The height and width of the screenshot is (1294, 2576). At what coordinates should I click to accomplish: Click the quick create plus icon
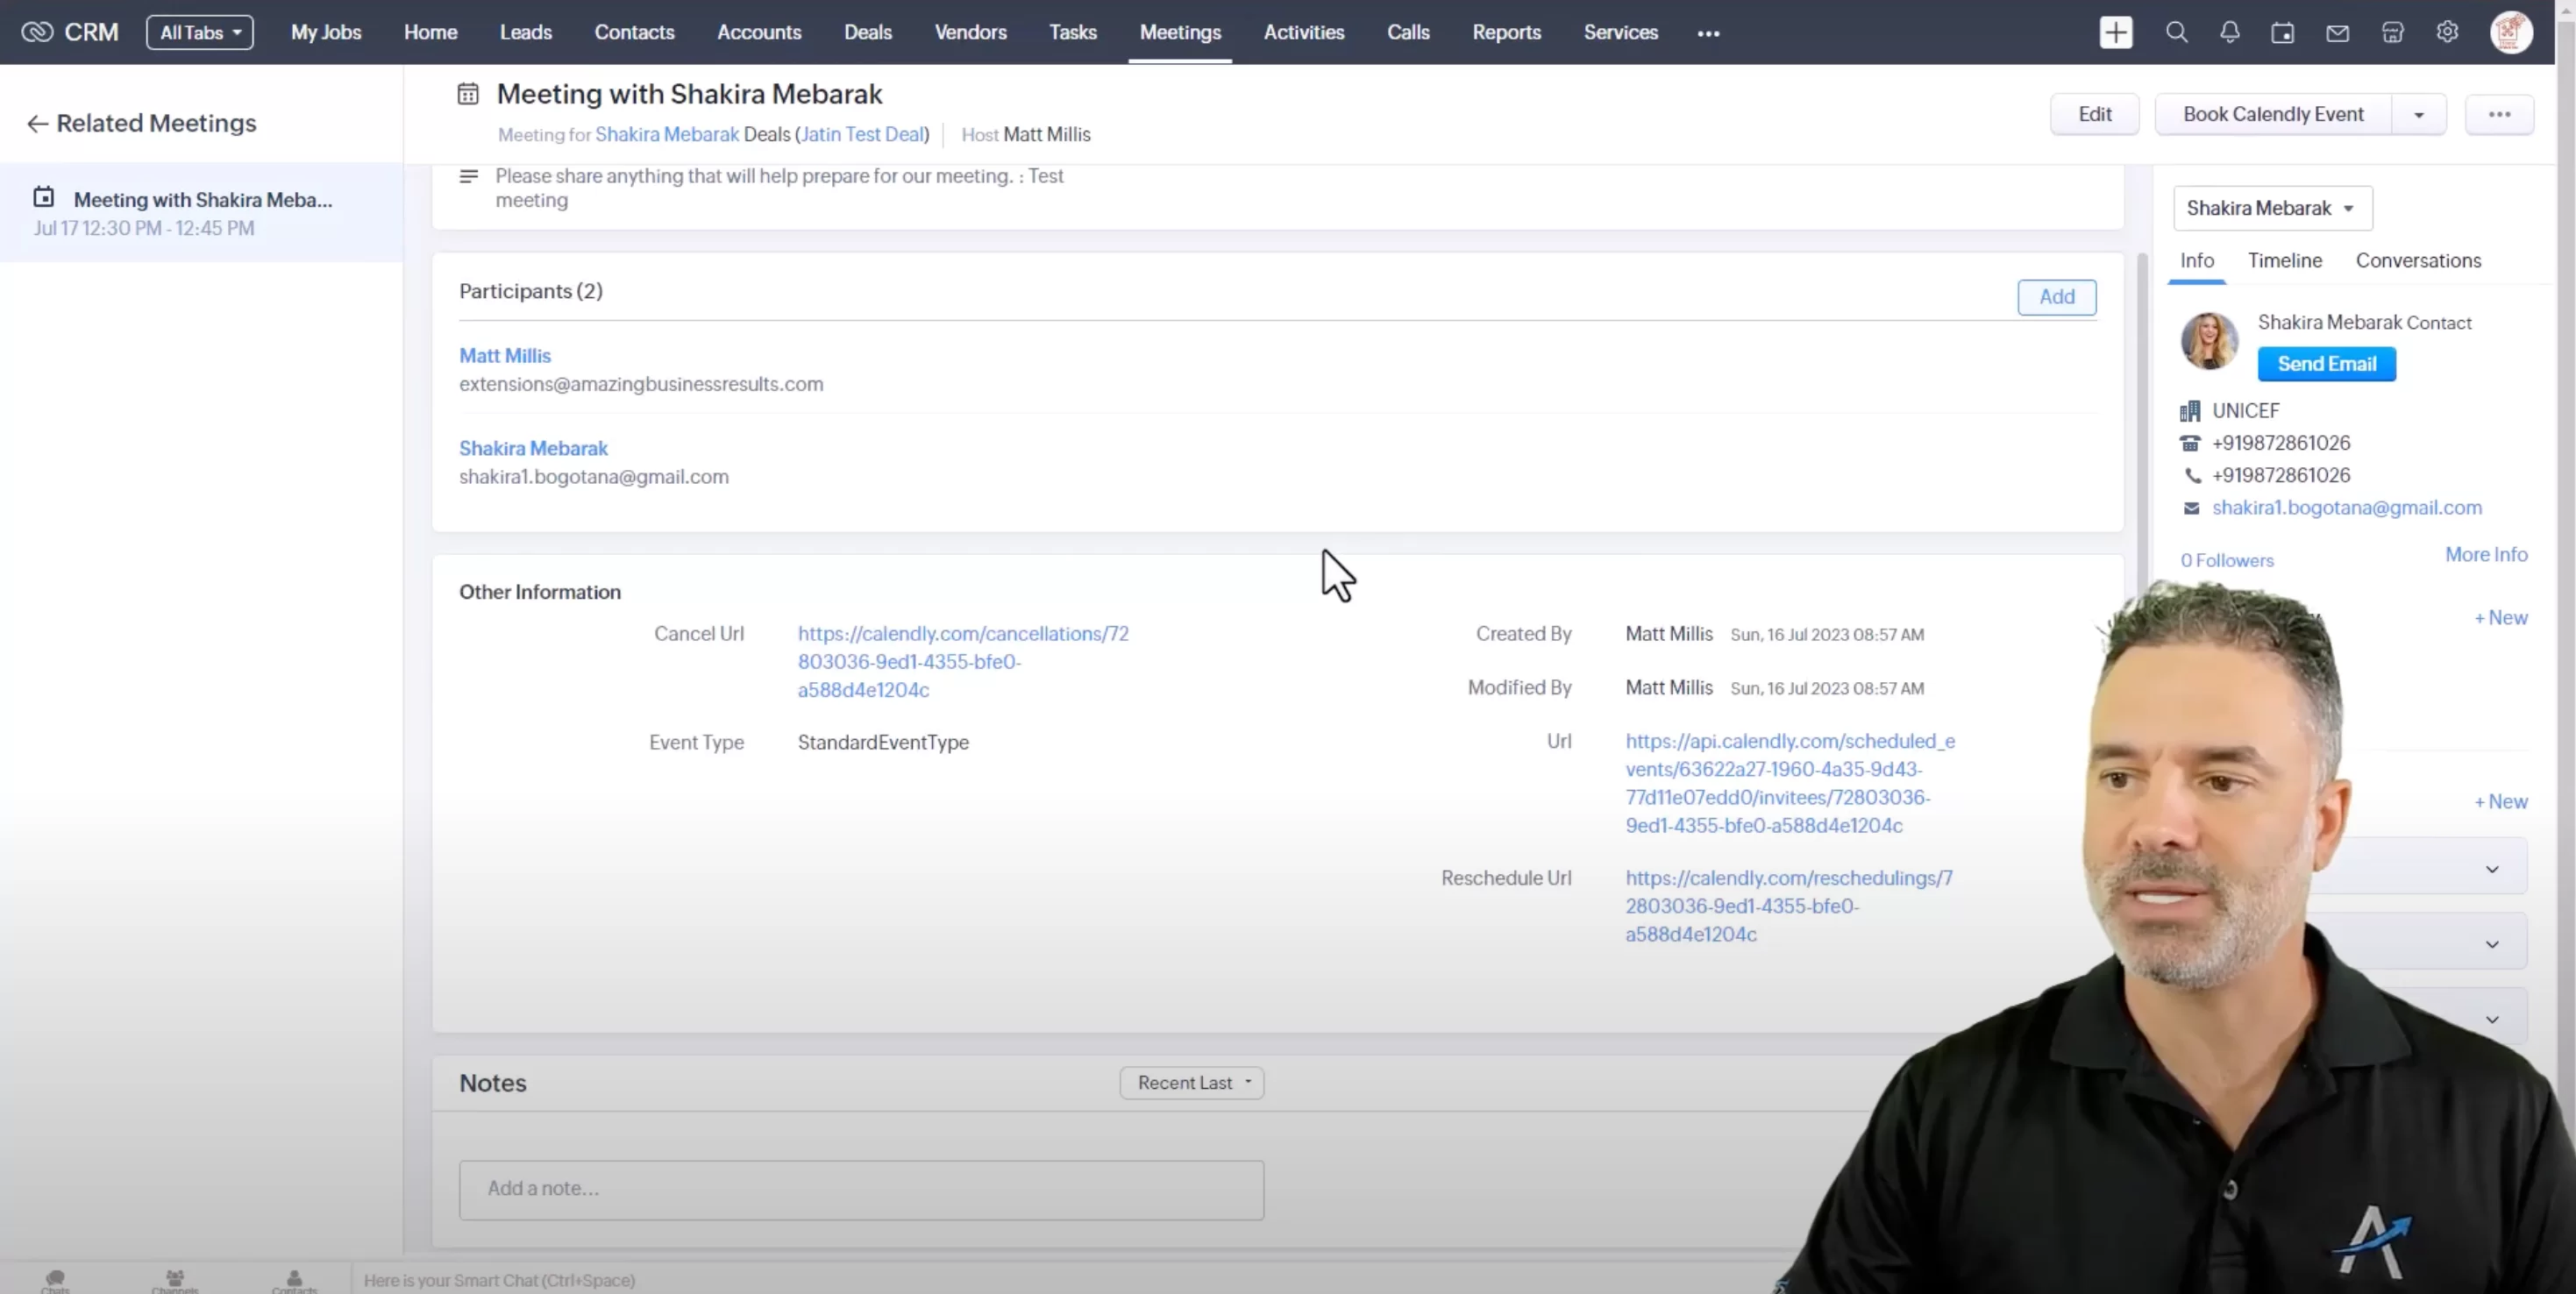[2115, 32]
